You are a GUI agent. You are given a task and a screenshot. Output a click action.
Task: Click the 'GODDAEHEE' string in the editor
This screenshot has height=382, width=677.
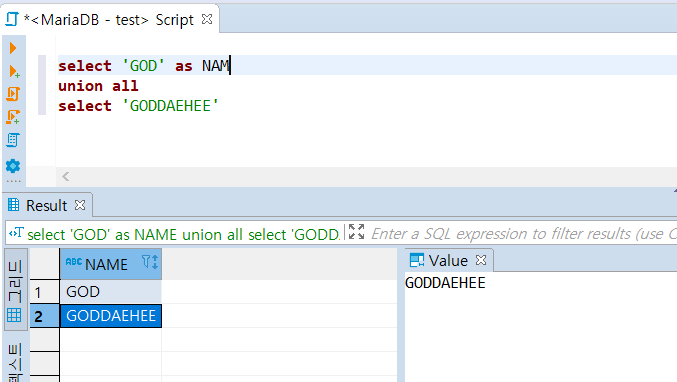click(x=170, y=106)
